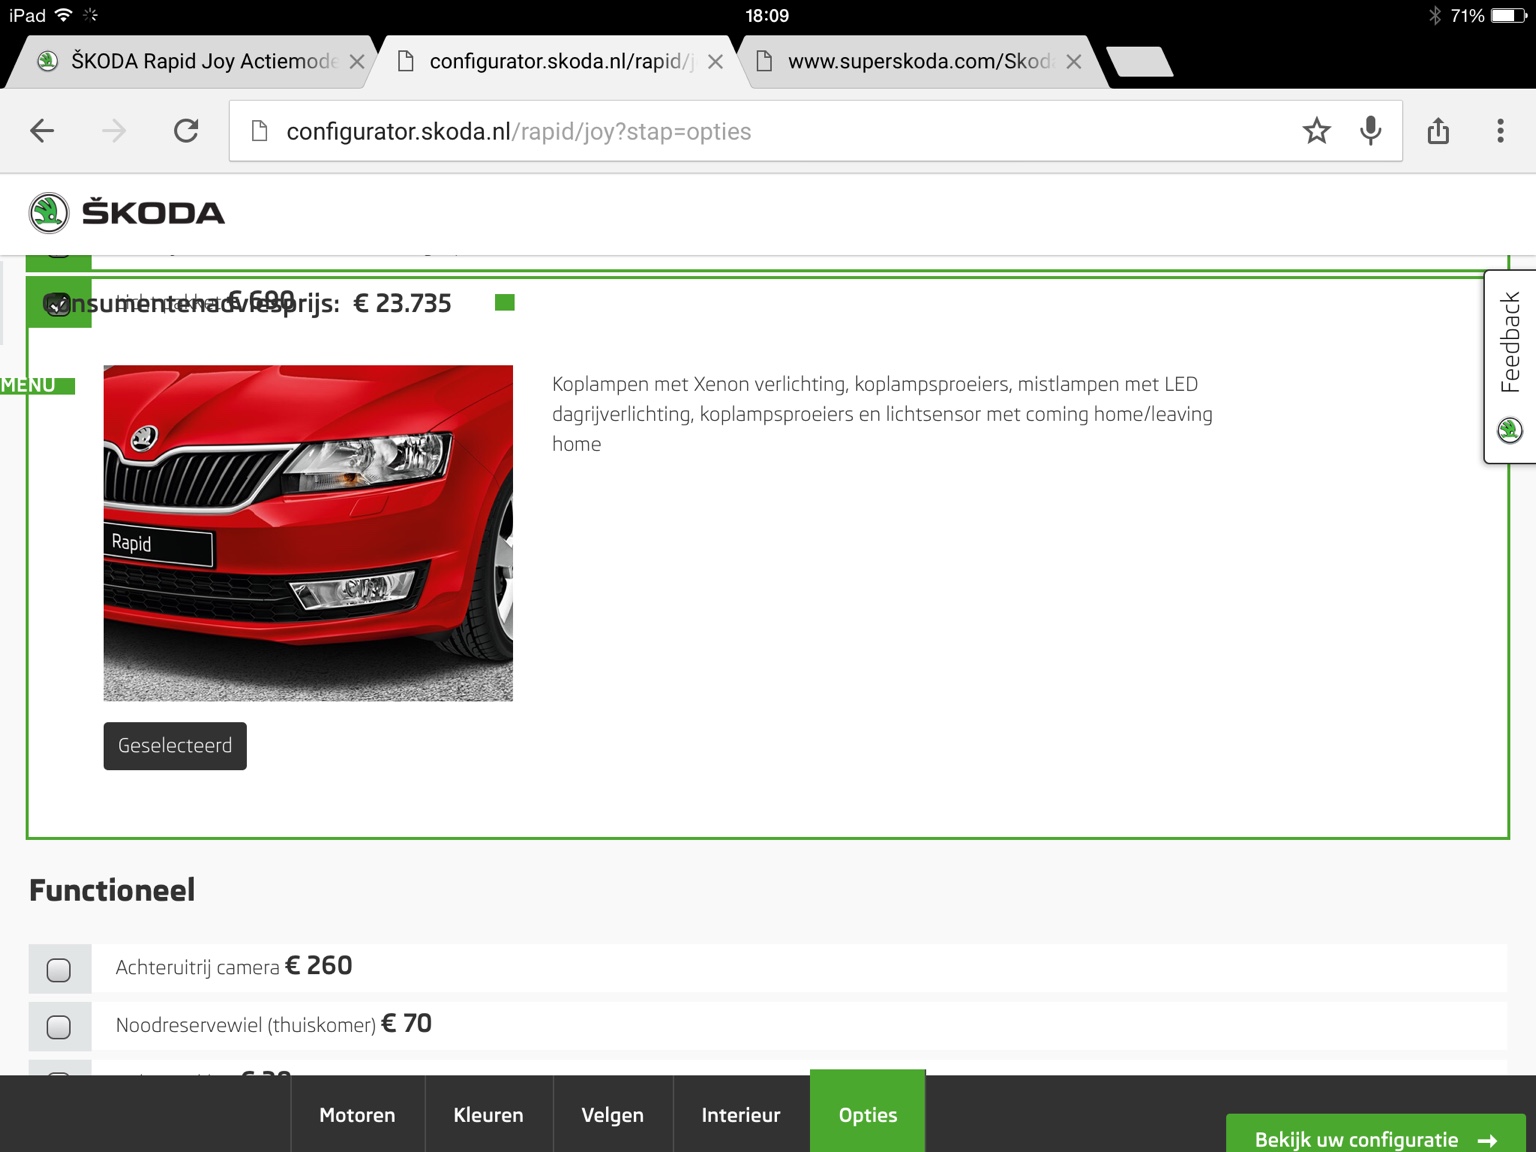Go to the Velgen step
1536x1152 pixels.
[x=612, y=1114]
